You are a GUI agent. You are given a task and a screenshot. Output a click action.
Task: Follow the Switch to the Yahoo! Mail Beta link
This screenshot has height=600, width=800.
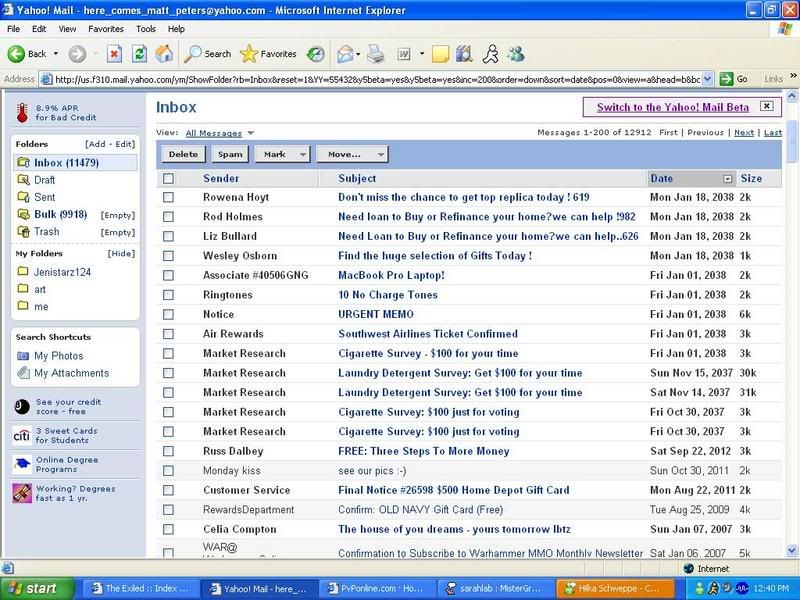673,107
